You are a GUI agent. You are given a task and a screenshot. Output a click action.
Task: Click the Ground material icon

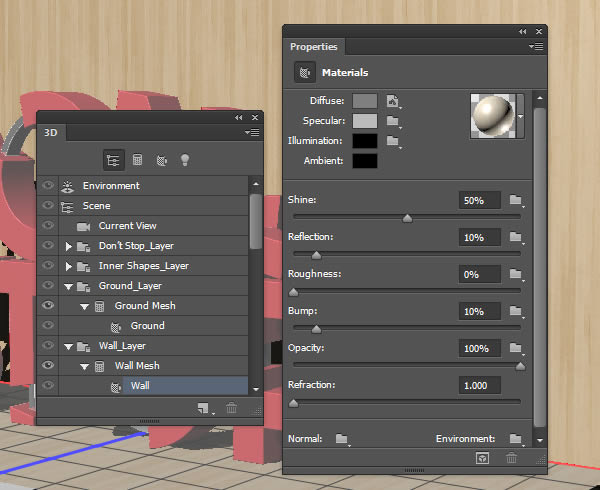[x=116, y=327]
